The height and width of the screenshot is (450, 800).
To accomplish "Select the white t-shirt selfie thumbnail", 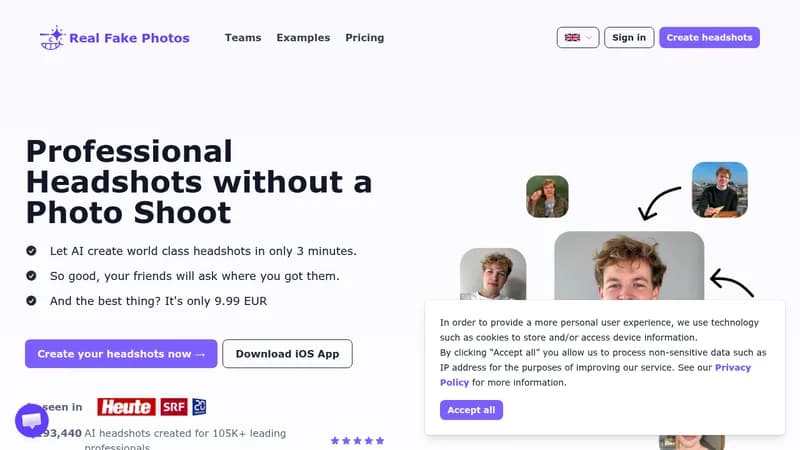I will (493, 274).
